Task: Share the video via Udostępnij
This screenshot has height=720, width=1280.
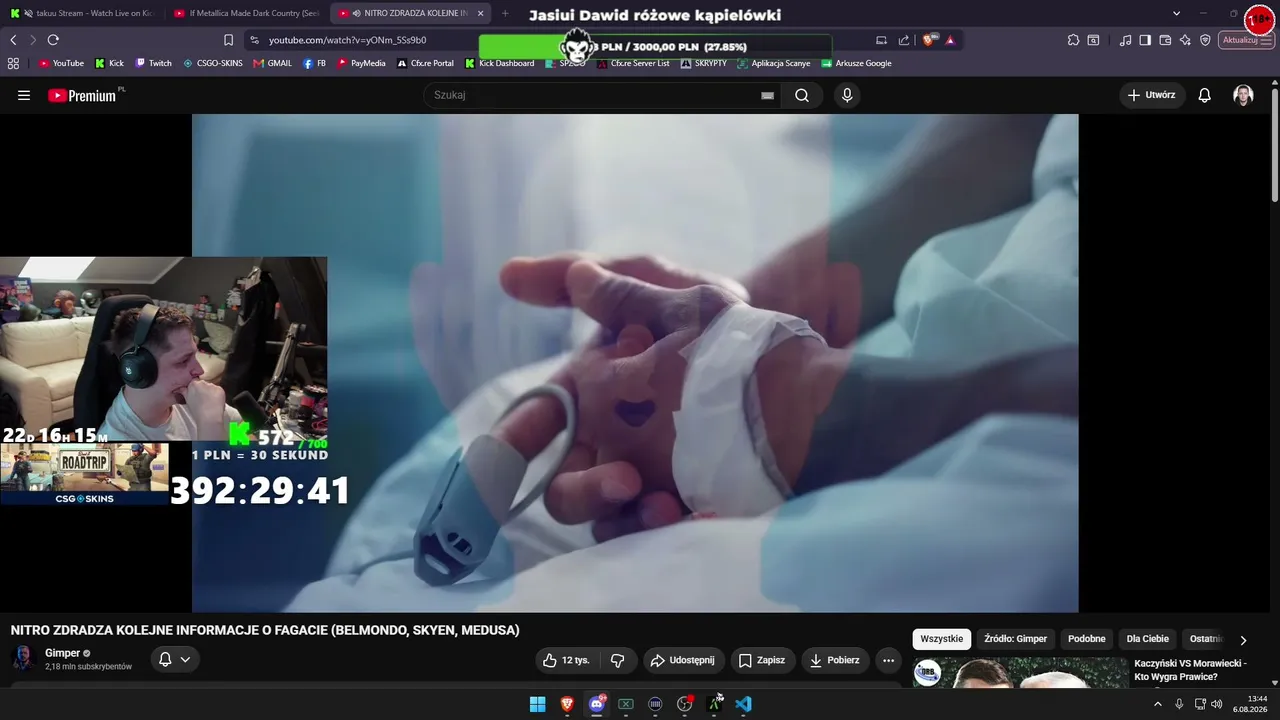Action: click(x=682, y=660)
